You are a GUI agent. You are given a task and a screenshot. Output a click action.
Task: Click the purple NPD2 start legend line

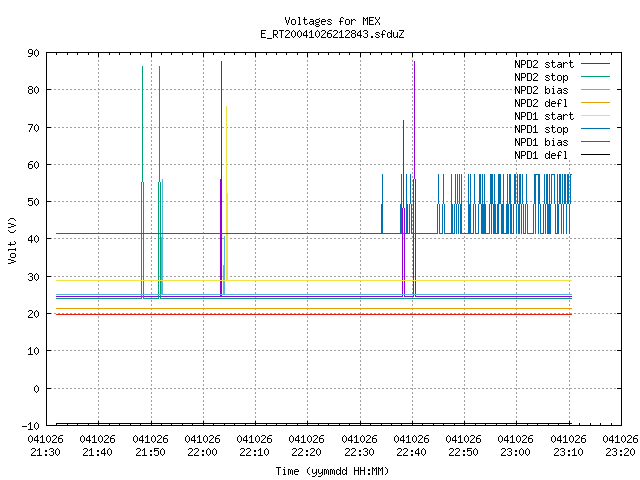click(x=595, y=64)
